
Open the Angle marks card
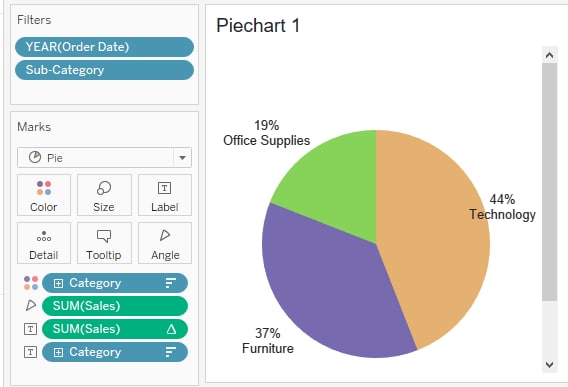(165, 243)
